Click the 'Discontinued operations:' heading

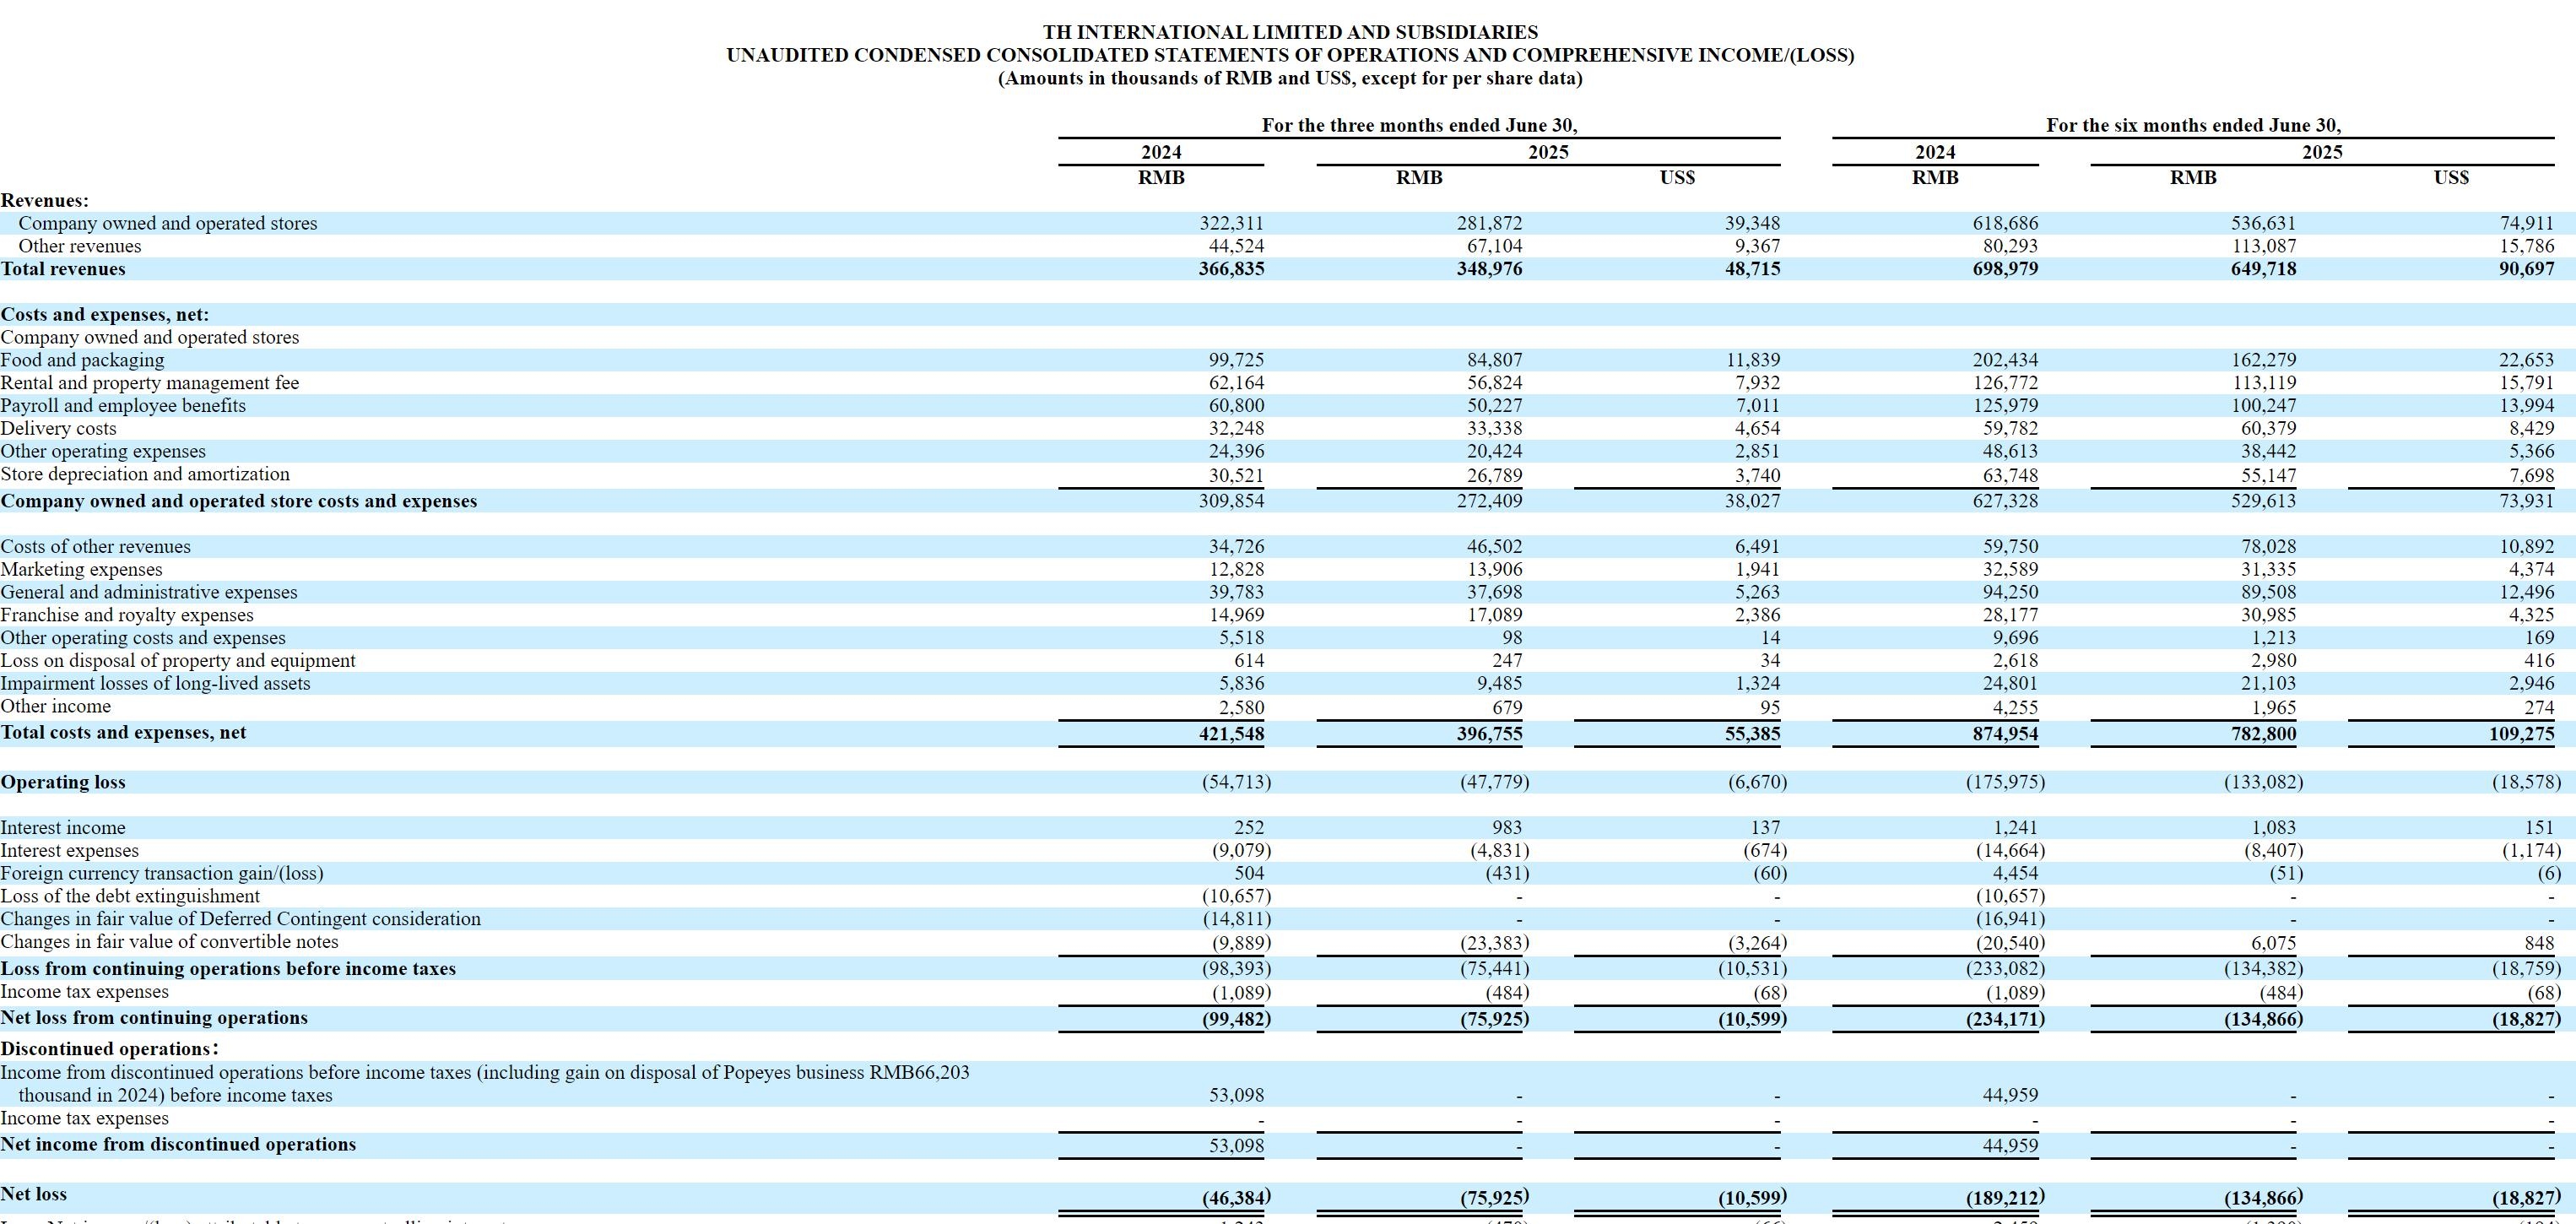109,1049
